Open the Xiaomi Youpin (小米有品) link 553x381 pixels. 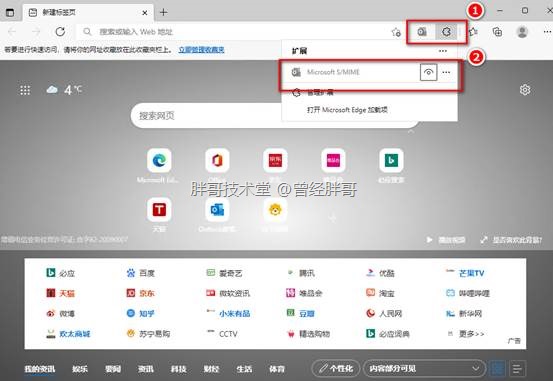coord(229,313)
